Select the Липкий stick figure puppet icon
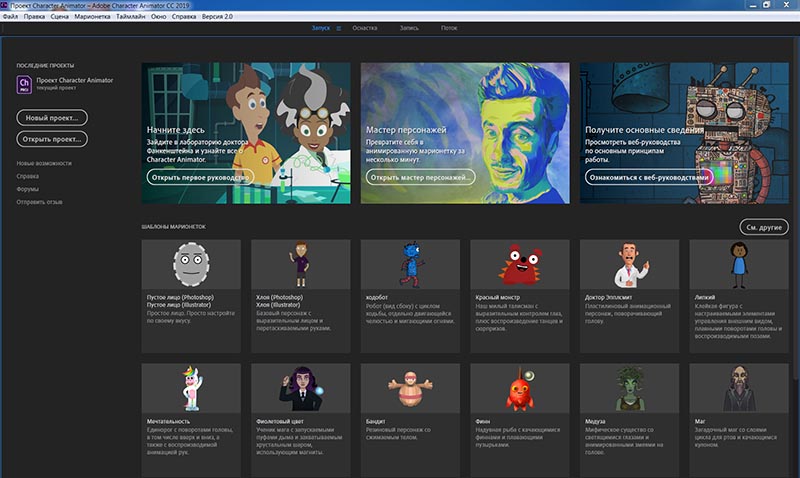The width and height of the screenshot is (800, 478). [739, 265]
